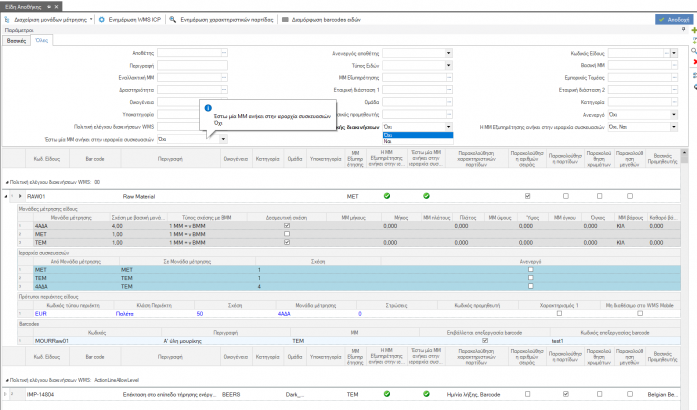The height and width of the screenshot is (410, 697).
Task: Open the Τύπος Είδών dropdown
Action: (449, 65)
